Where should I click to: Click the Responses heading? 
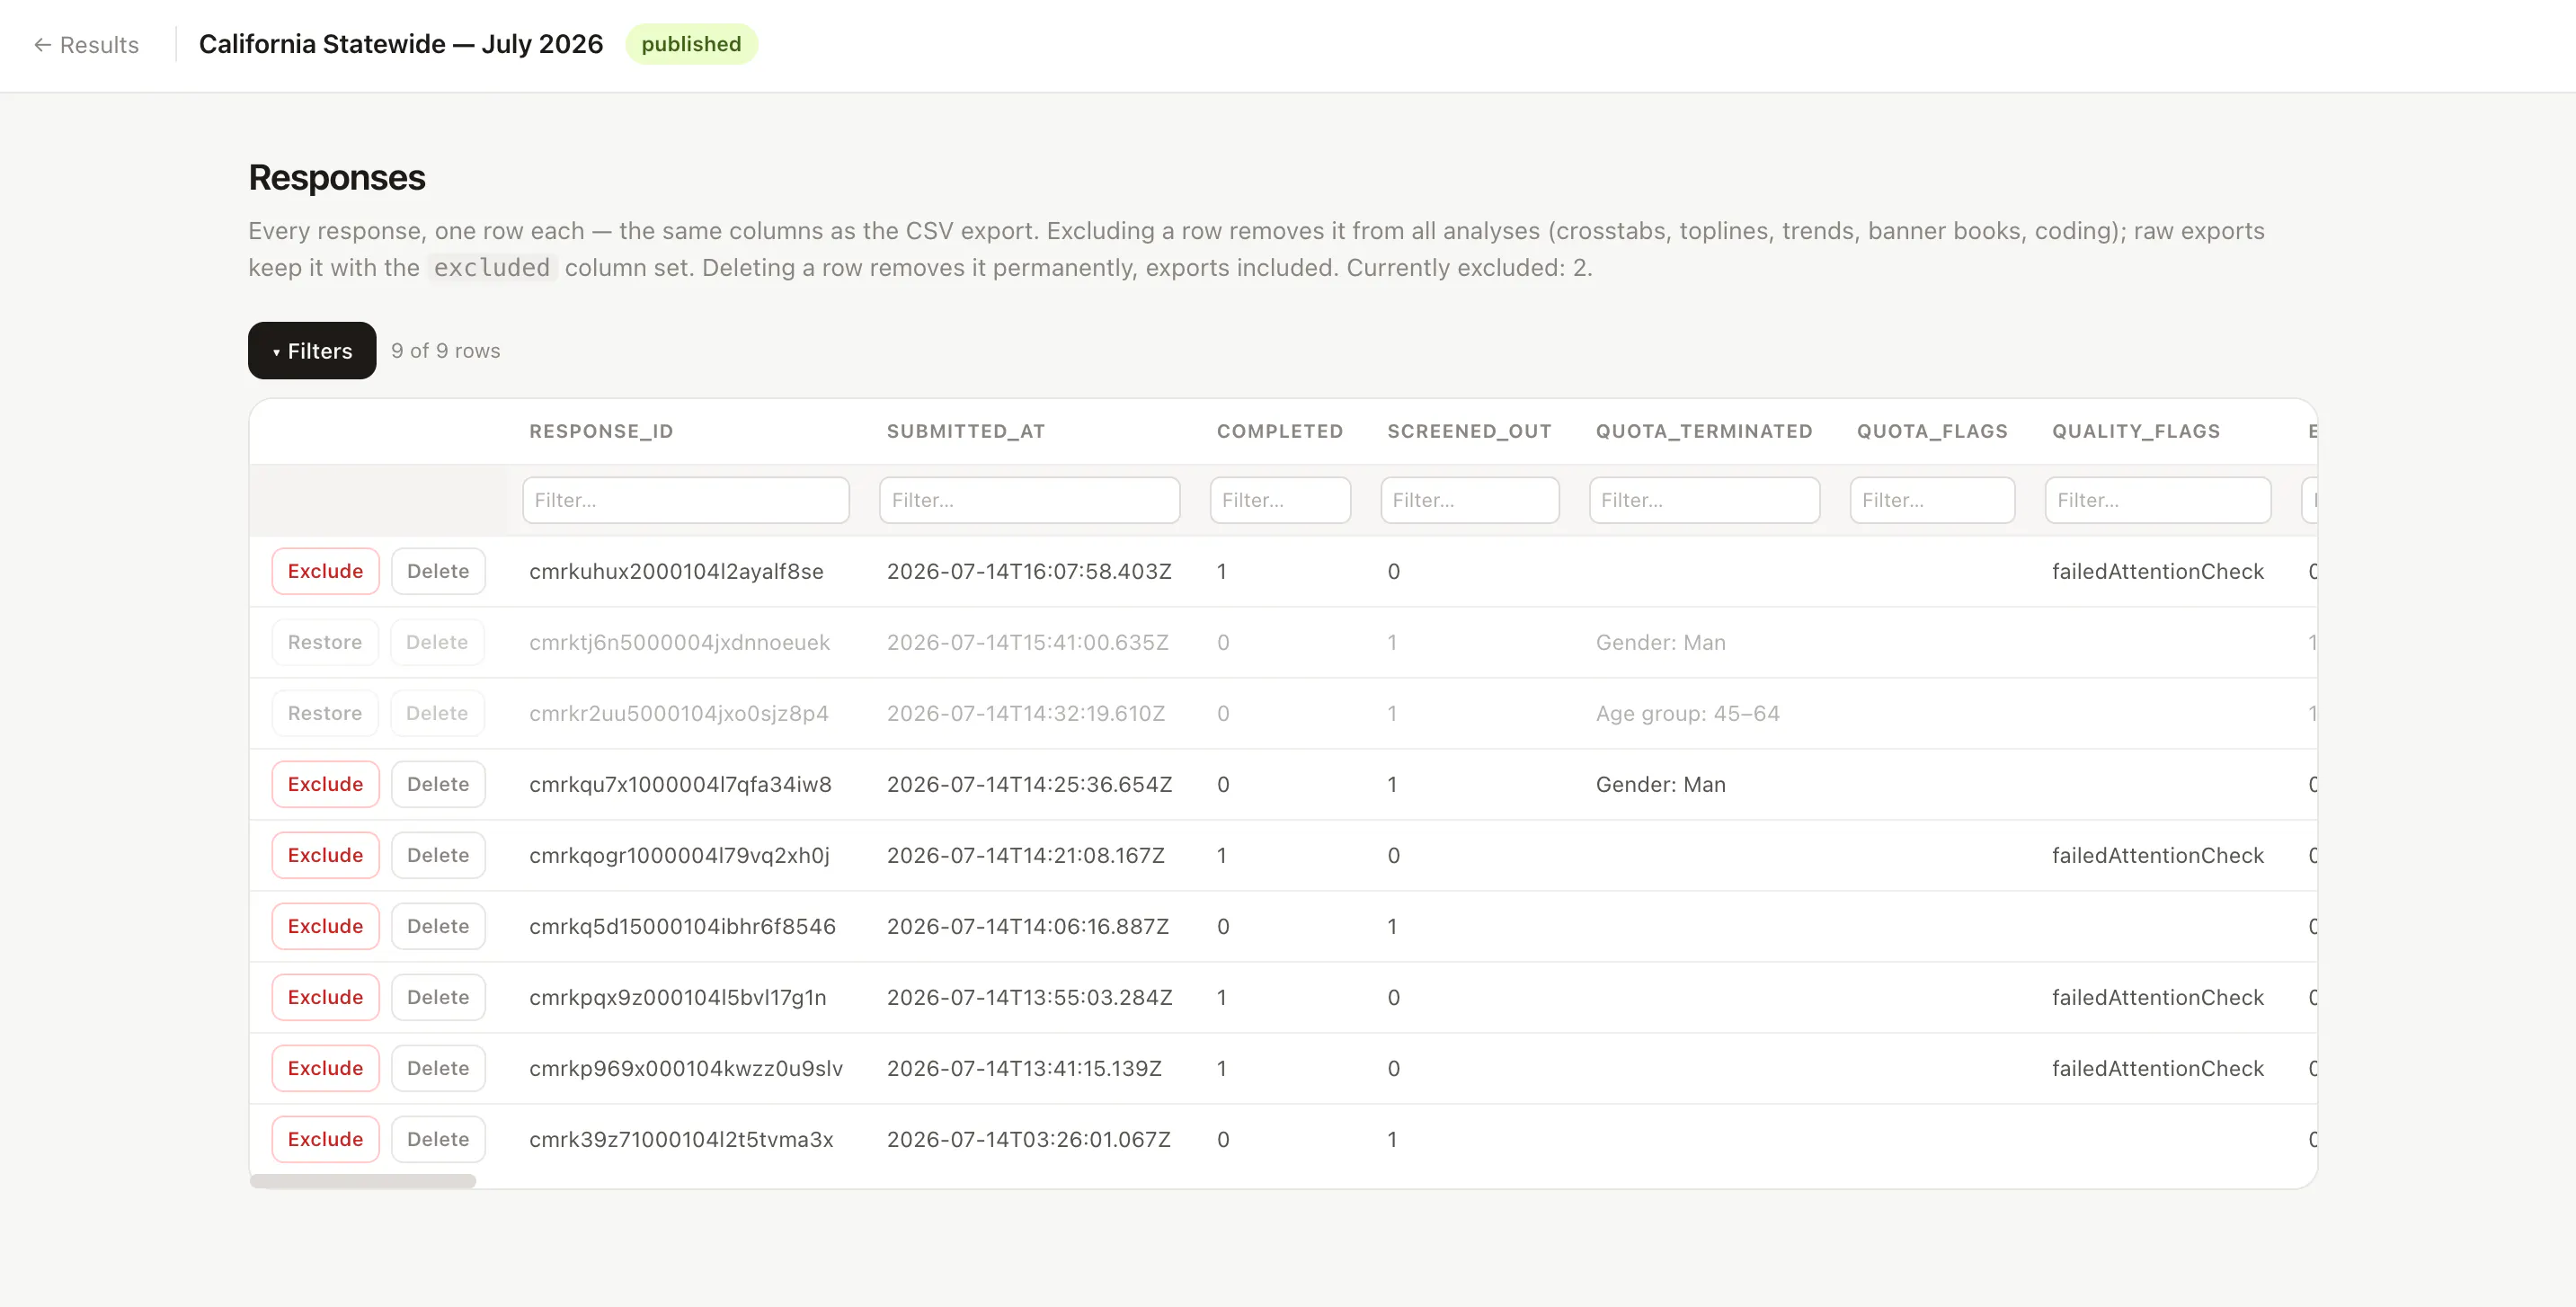click(x=337, y=177)
